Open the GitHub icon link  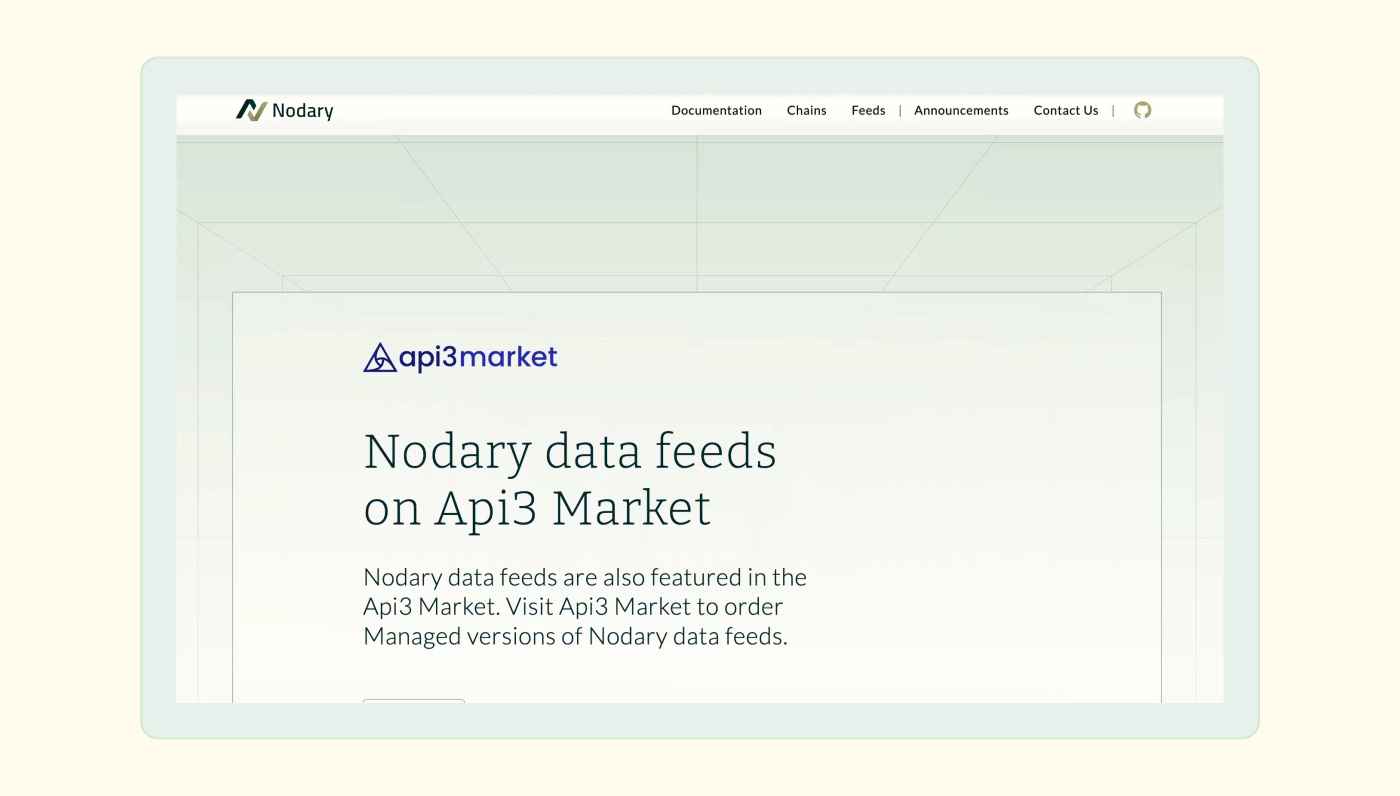point(1143,110)
